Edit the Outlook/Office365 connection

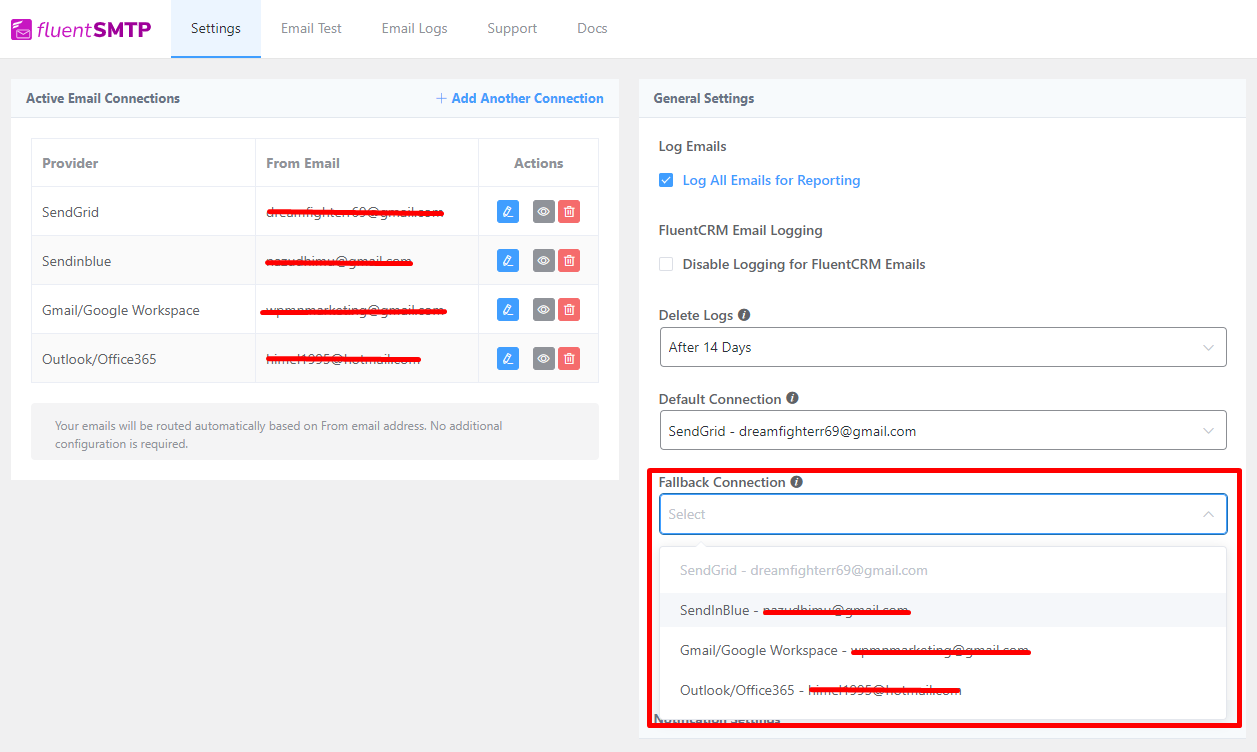[x=508, y=358]
